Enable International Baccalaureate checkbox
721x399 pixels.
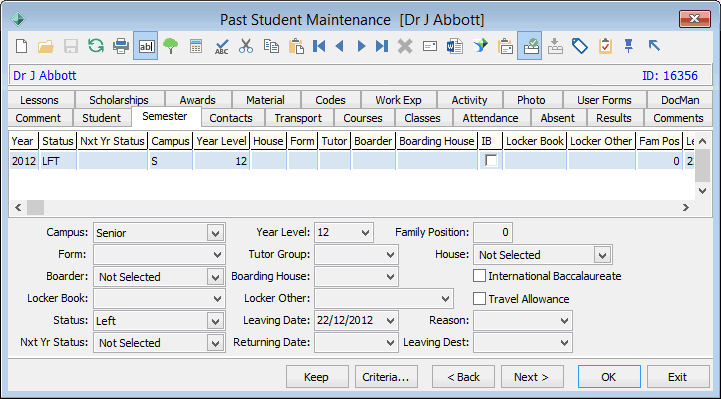[480, 276]
